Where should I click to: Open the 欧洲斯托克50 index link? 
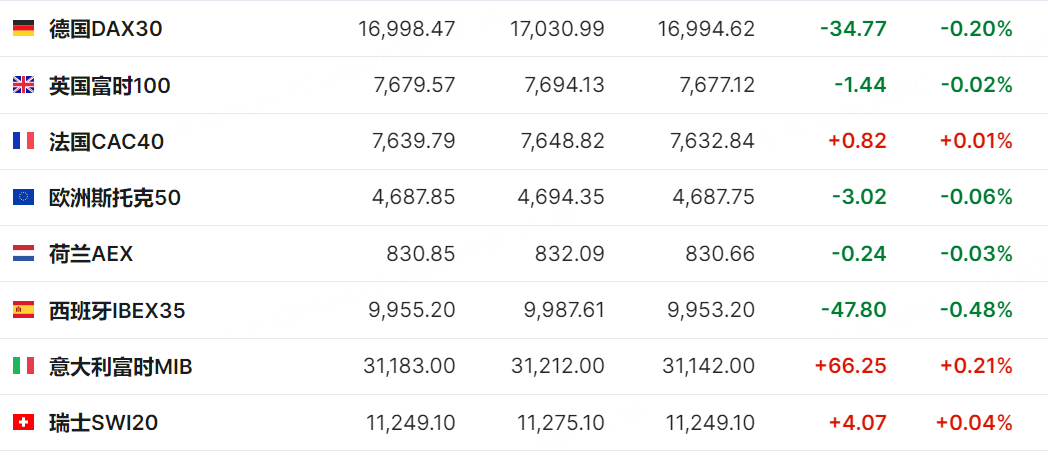click(x=115, y=198)
